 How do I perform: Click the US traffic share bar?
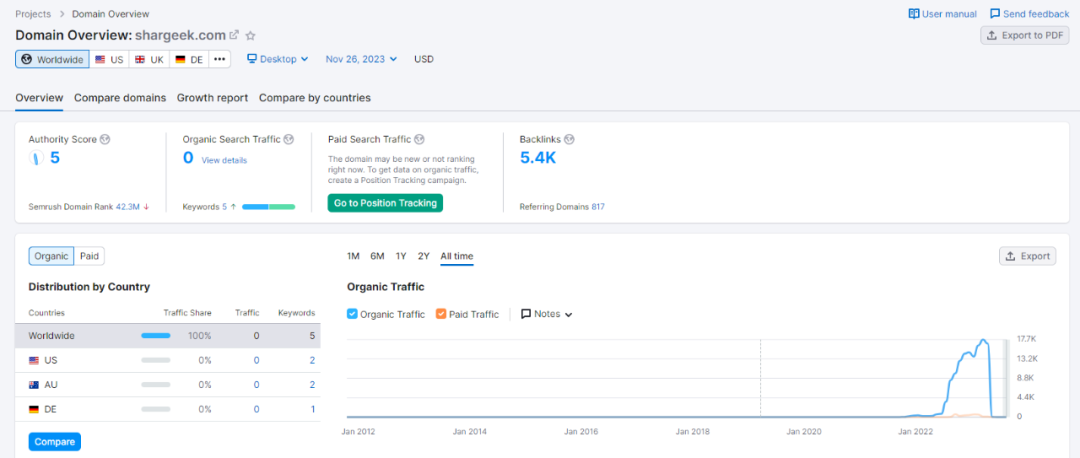pyautogui.click(x=156, y=360)
